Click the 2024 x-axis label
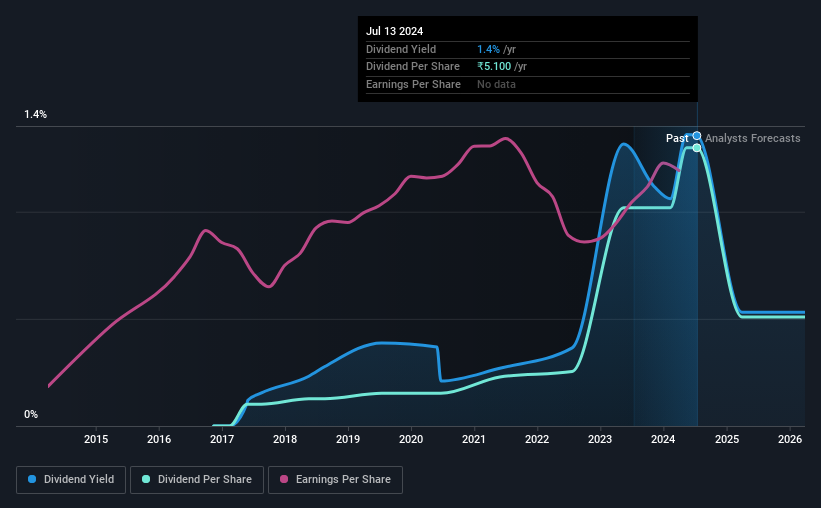821x508 pixels. point(663,439)
